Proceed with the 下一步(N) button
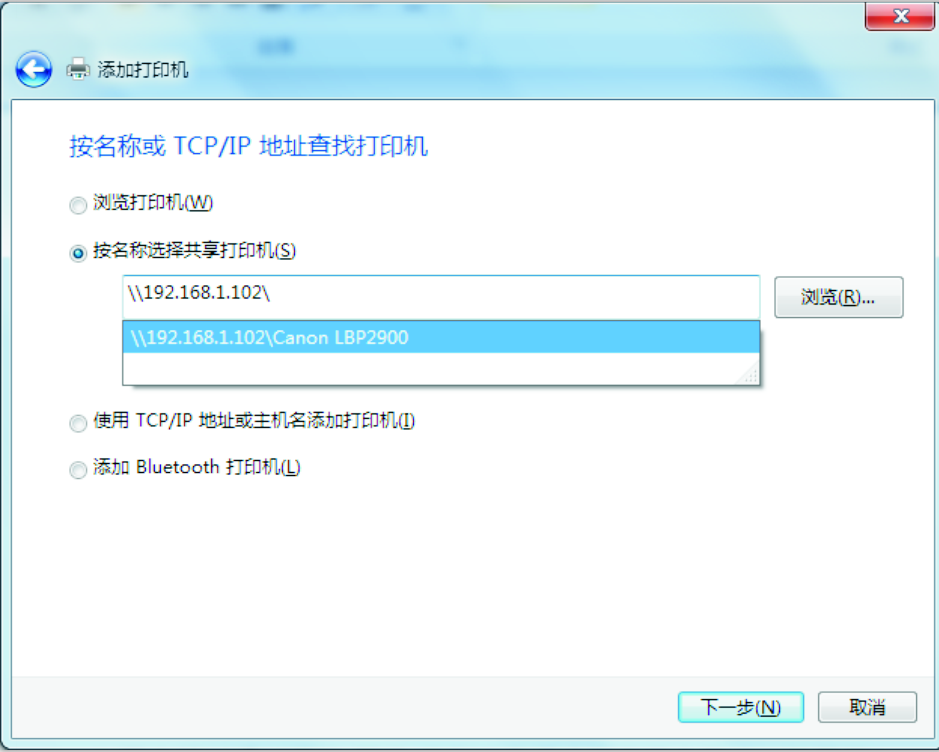 741,707
